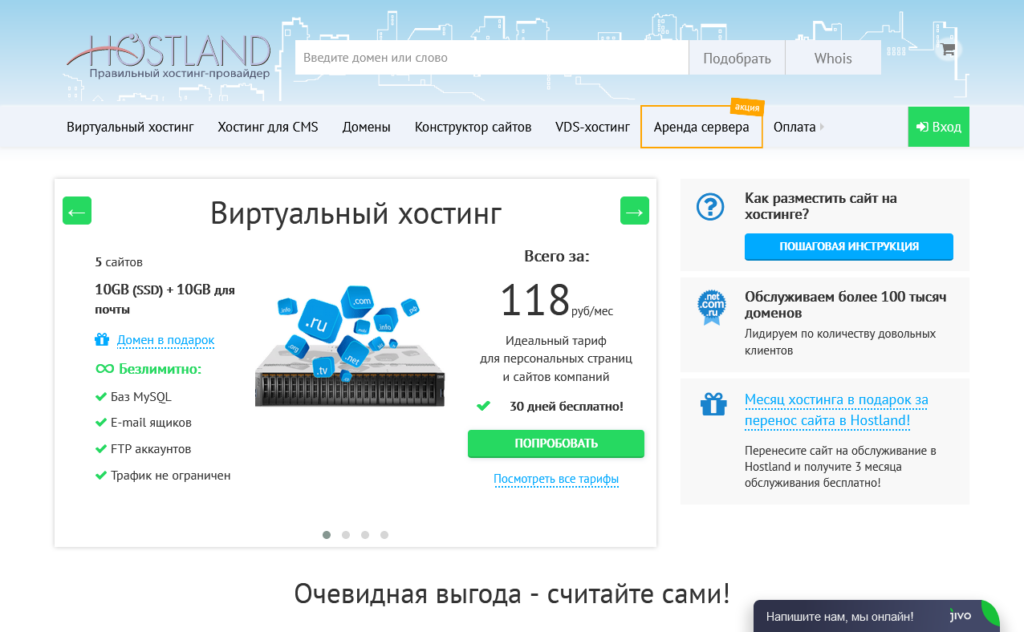Click the акция badge on Аренда сервера

pos(747,106)
